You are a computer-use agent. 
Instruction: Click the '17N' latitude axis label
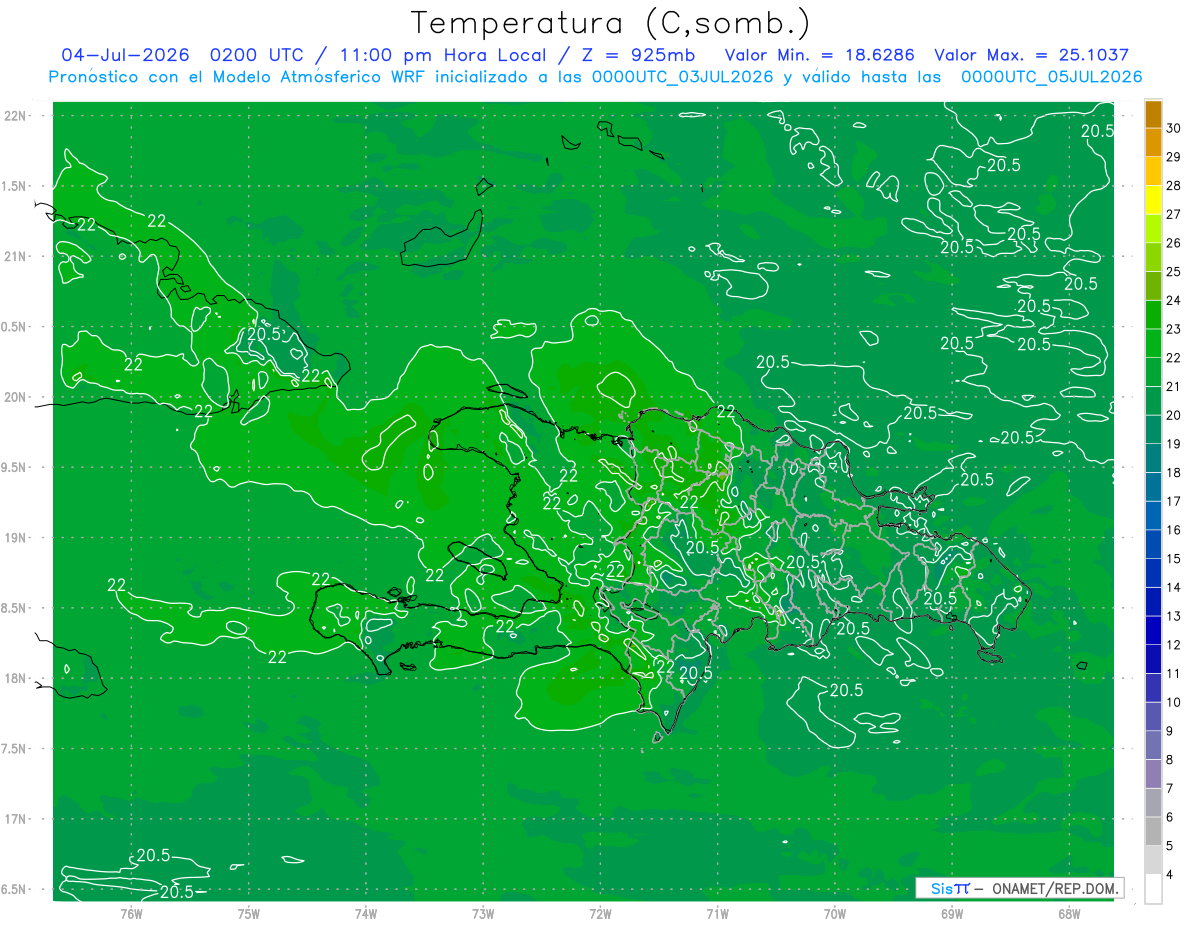(15, 819)
